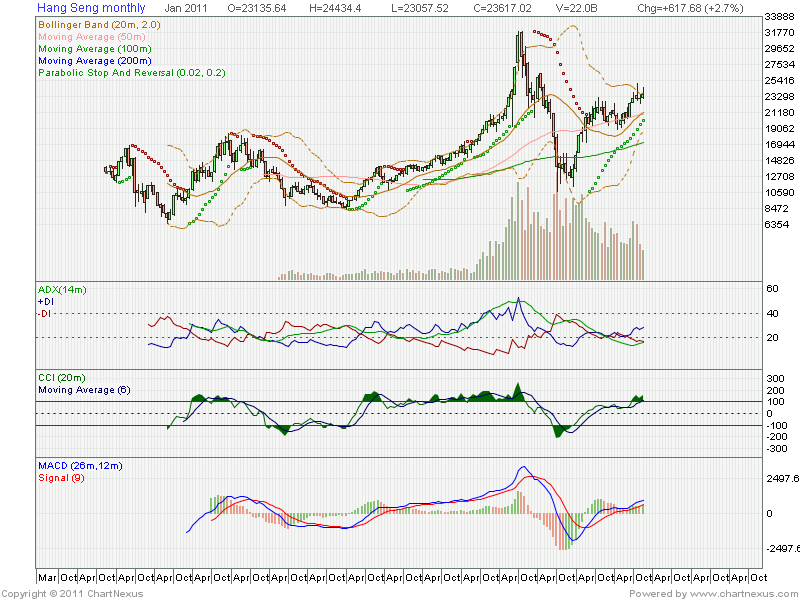Select the 'Moving Average (100m)' legend entry
This screenshot has width=800, height=600.
(95, 49)
